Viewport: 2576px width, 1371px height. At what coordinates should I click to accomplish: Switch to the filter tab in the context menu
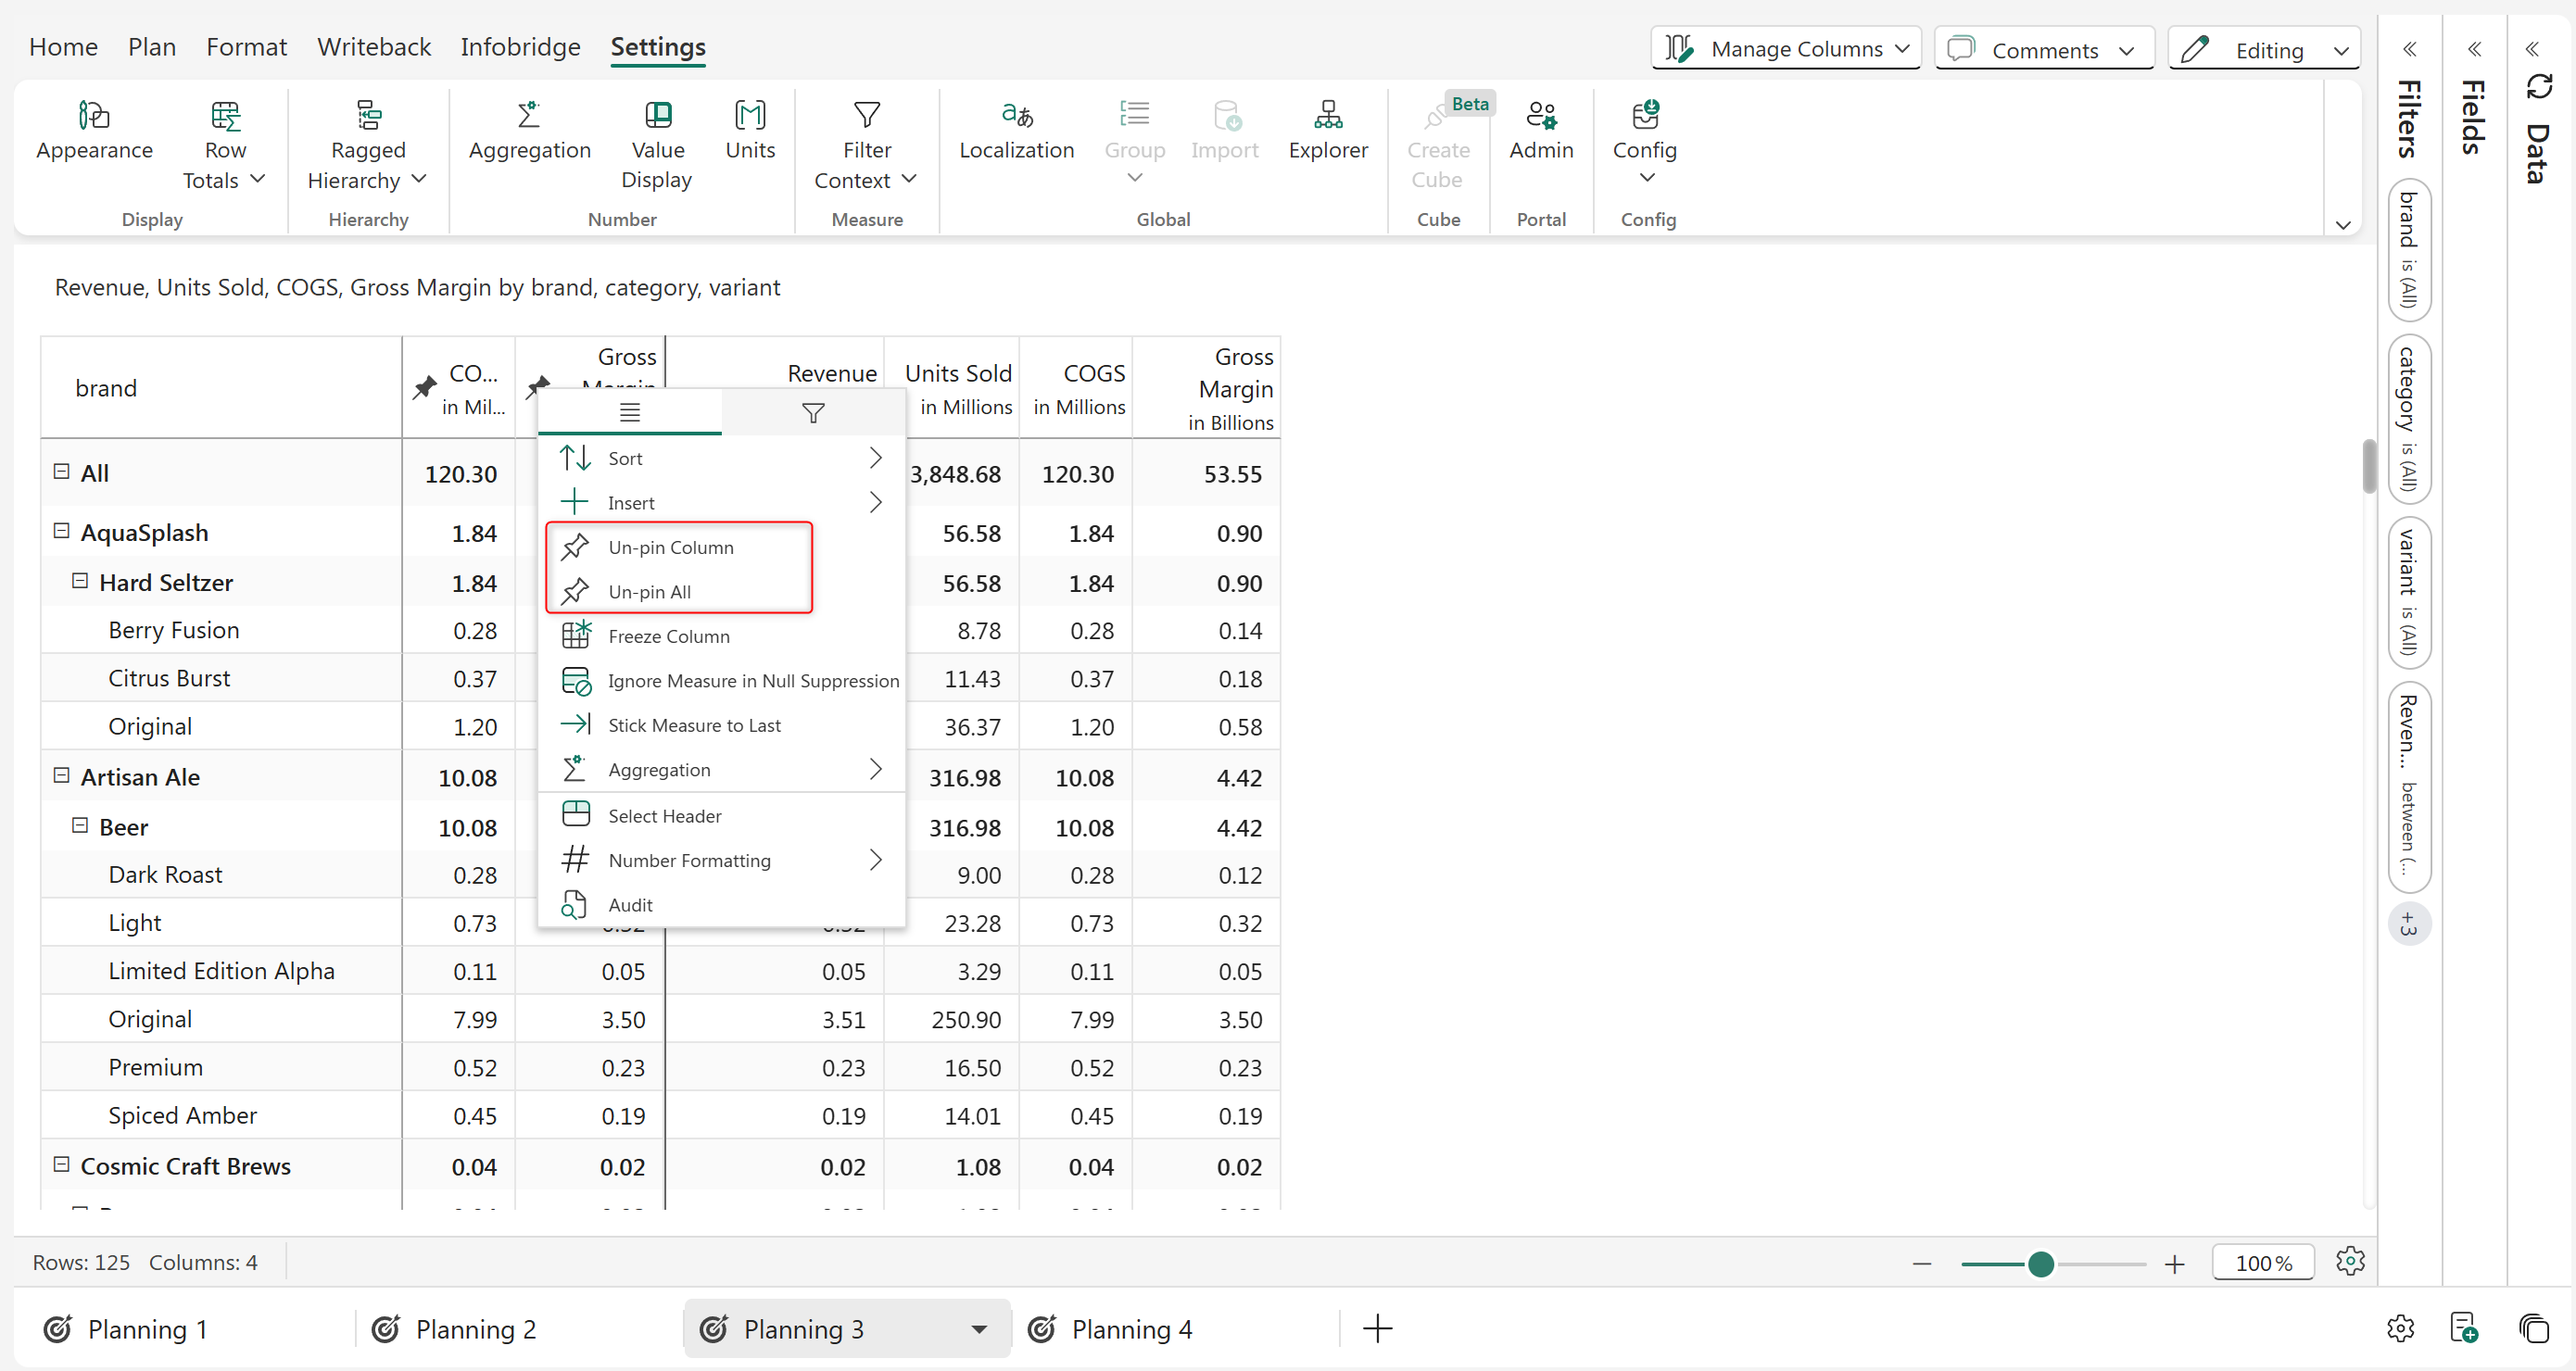point(813,412)
